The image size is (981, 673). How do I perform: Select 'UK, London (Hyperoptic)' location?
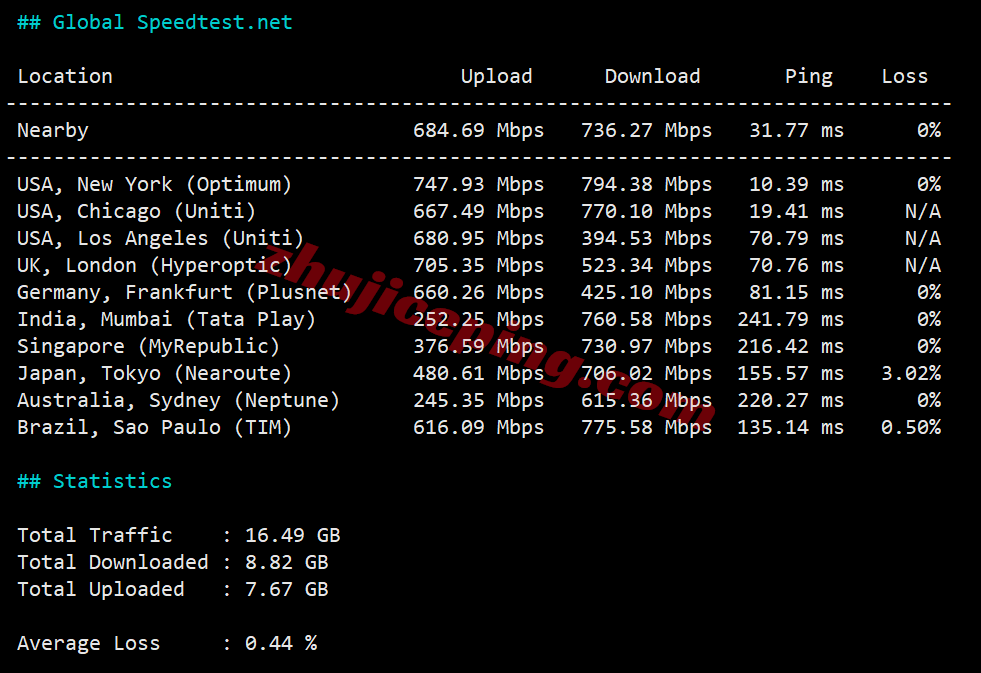[x=155, y=265]
